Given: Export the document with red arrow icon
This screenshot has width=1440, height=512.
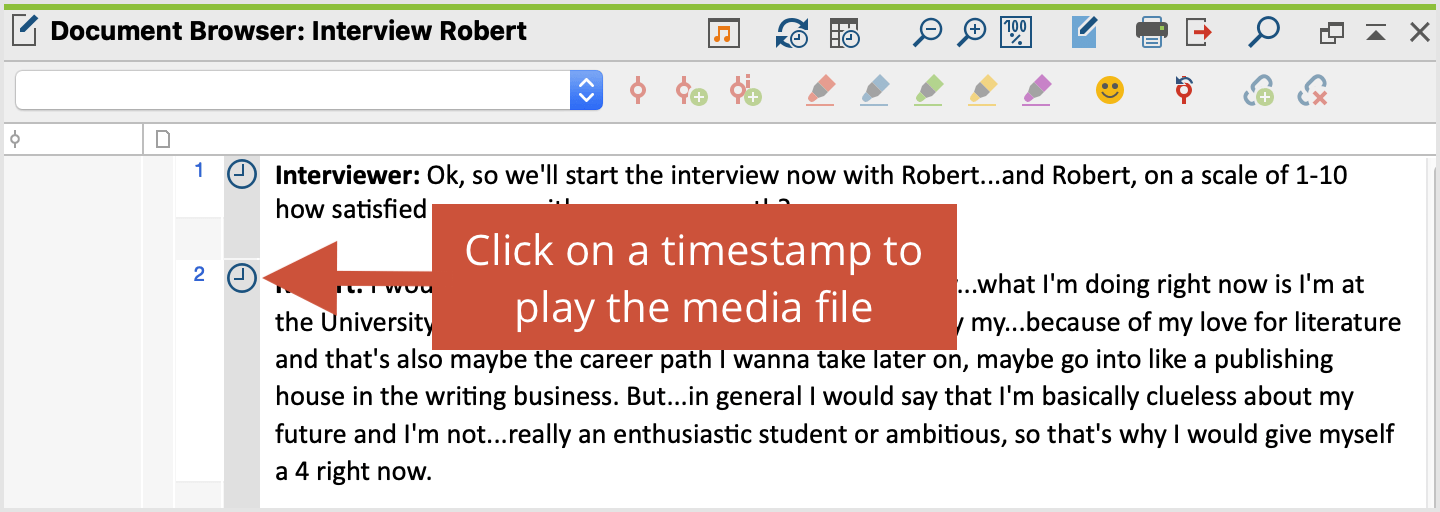Looking at the screenshot, I should click(x=1199, y=33).
